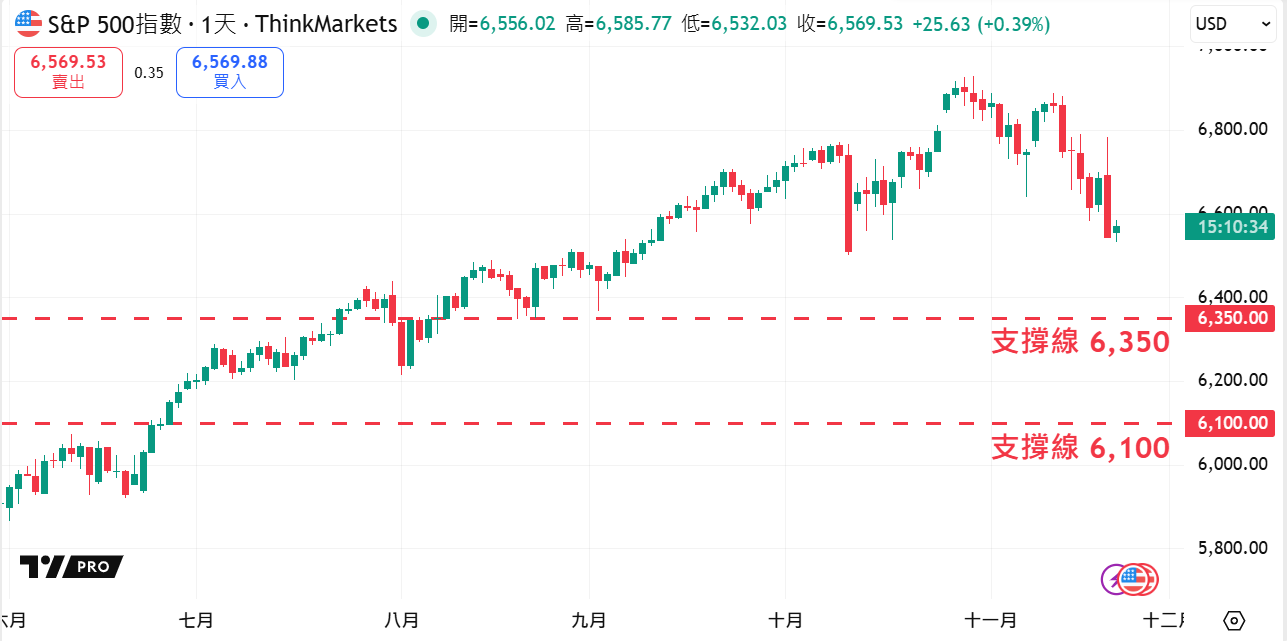The height and width of the screenshot is (641, 1287).
Task: Click the 0.35 spread value between buy and sell
Action: pos(149,72)
